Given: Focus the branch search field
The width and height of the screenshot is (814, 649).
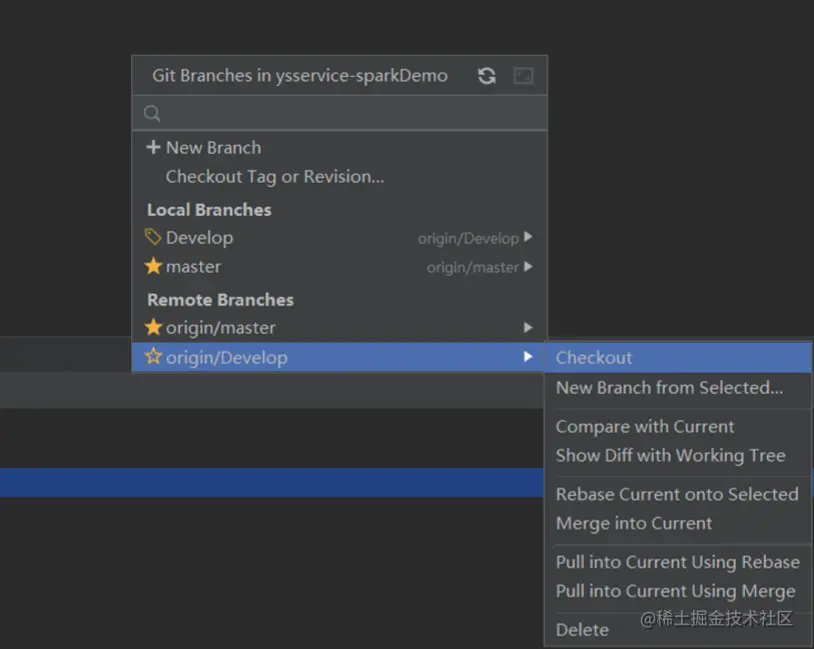Looking at the screenshot, I should 340,113.
